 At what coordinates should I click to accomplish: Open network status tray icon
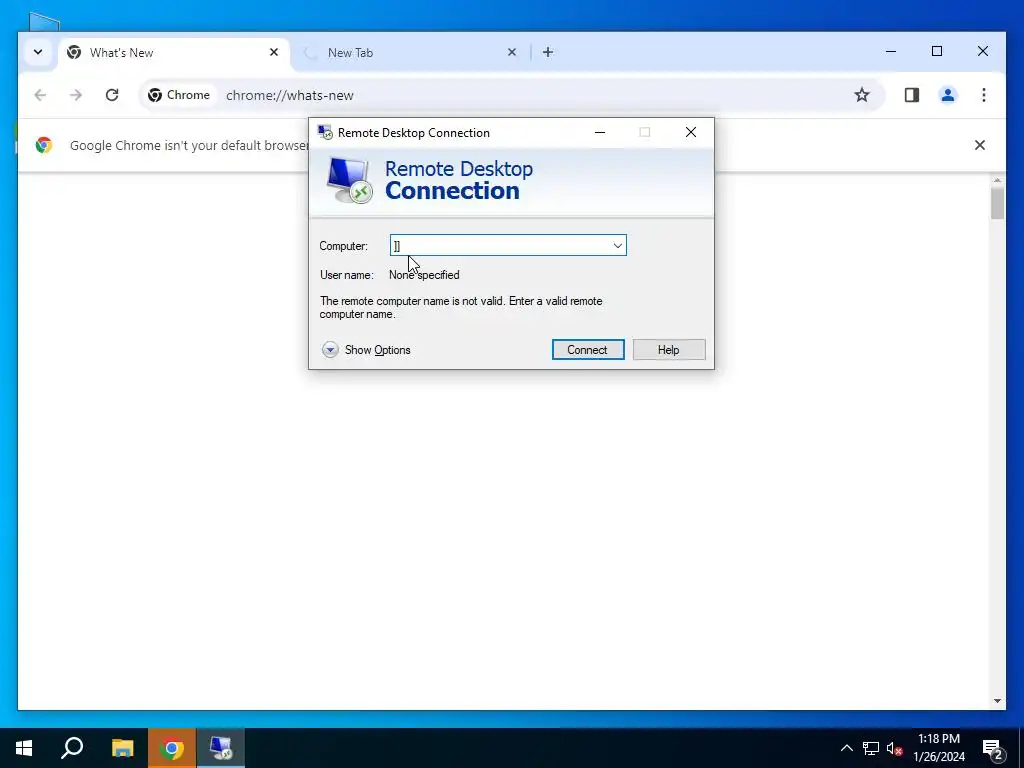coord(871,748)
